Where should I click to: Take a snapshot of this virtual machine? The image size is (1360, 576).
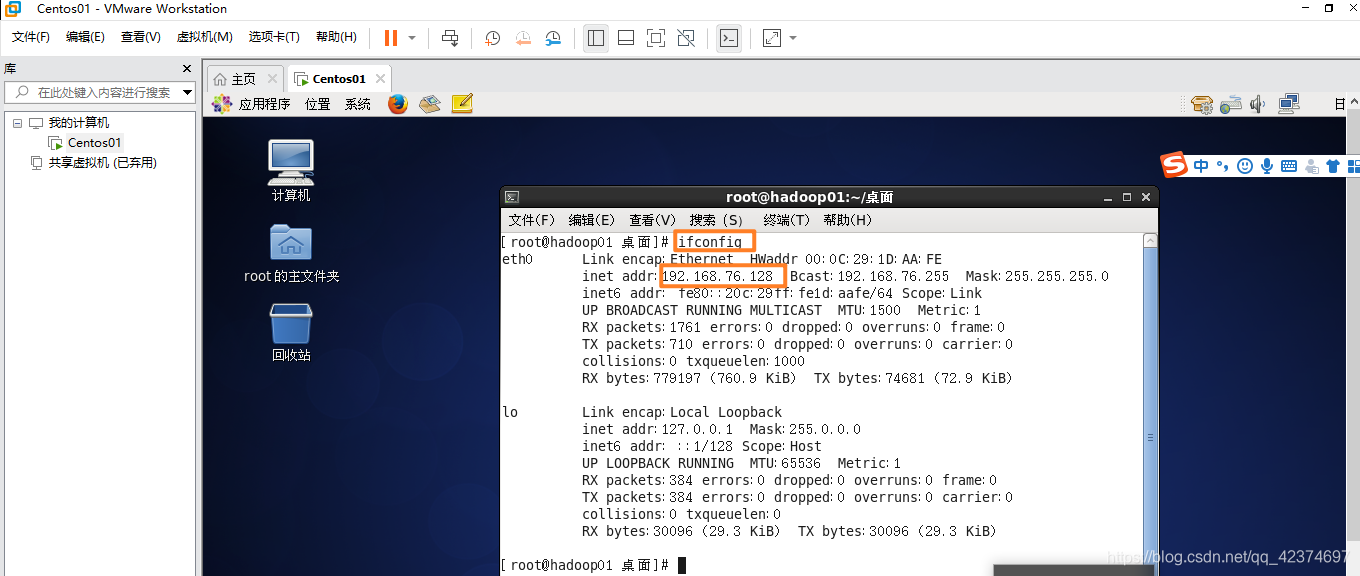[x=491, y=37]
